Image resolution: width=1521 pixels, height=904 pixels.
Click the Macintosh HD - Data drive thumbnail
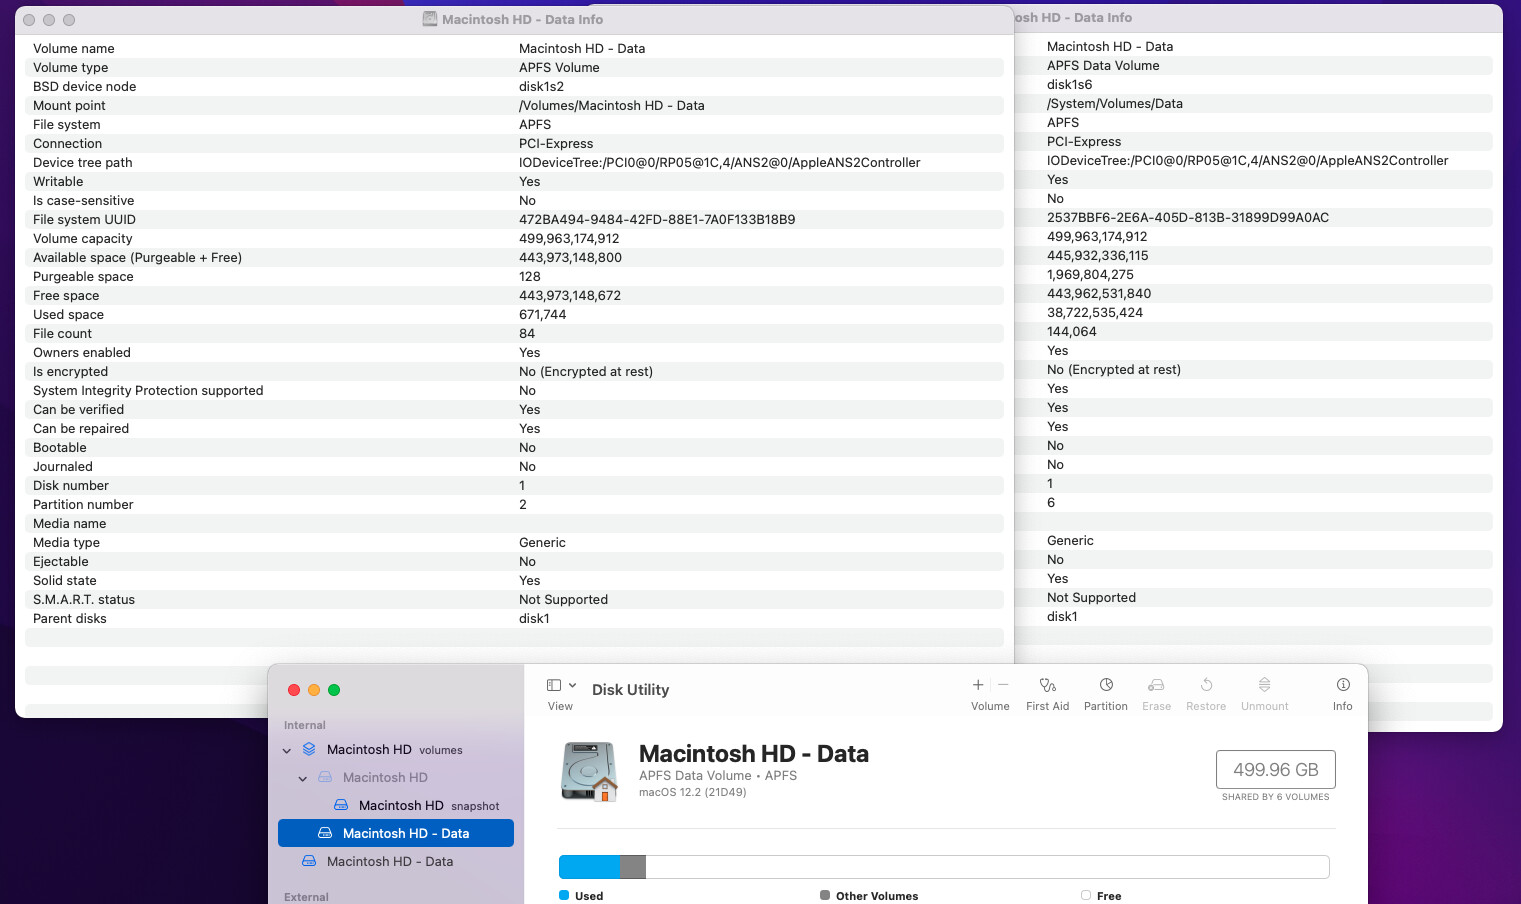point(589,771)
